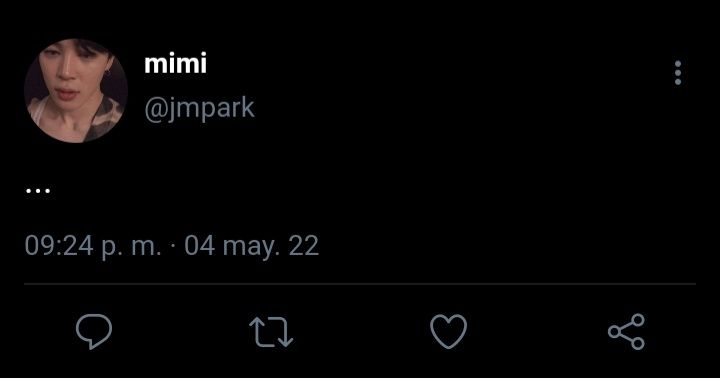720x378 pixels.
Task: Reply to the tweet using the speech bubble icon
Action: click(94, 331)
